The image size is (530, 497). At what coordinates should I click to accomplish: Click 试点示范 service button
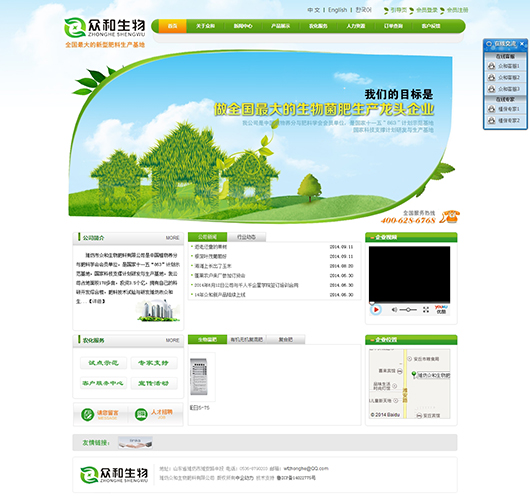click(103, 363)
